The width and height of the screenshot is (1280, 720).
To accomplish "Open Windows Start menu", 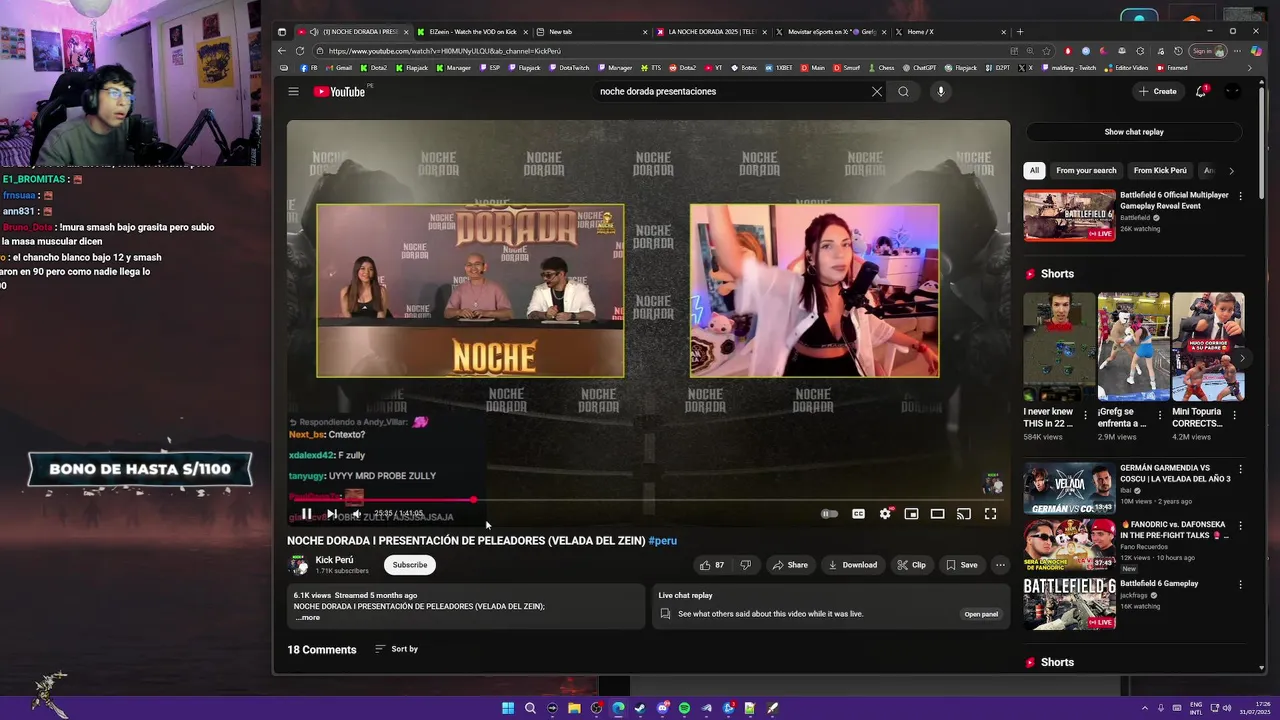I will (x=508, y=708).
